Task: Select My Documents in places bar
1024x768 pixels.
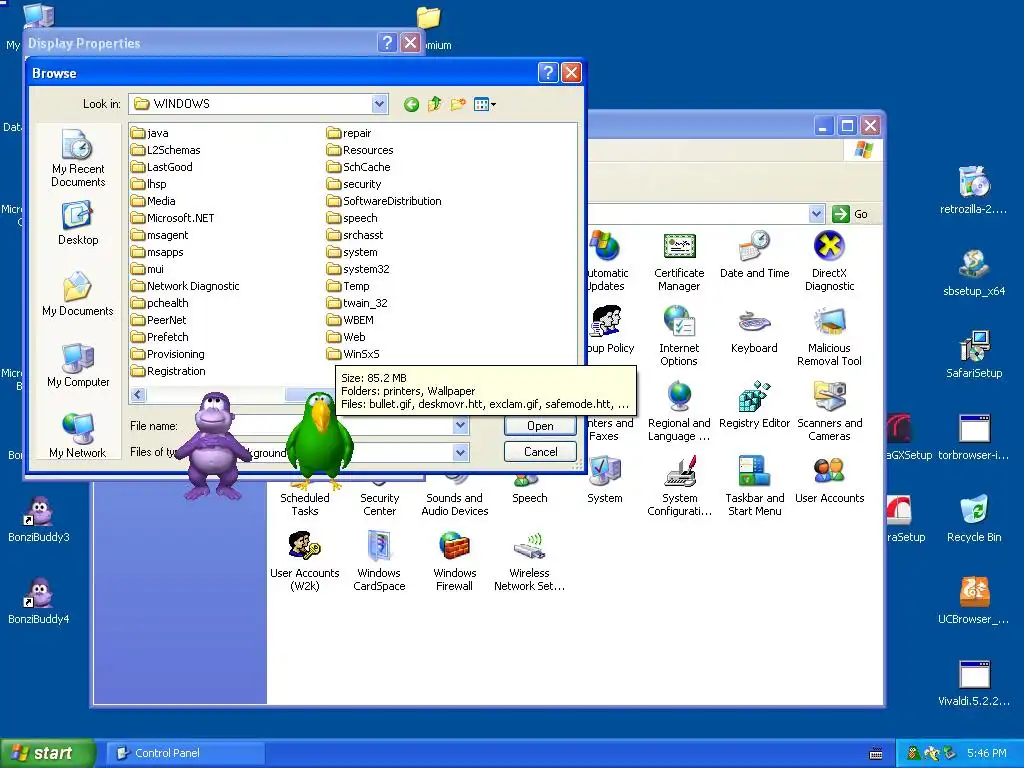Action: point(78,294)
